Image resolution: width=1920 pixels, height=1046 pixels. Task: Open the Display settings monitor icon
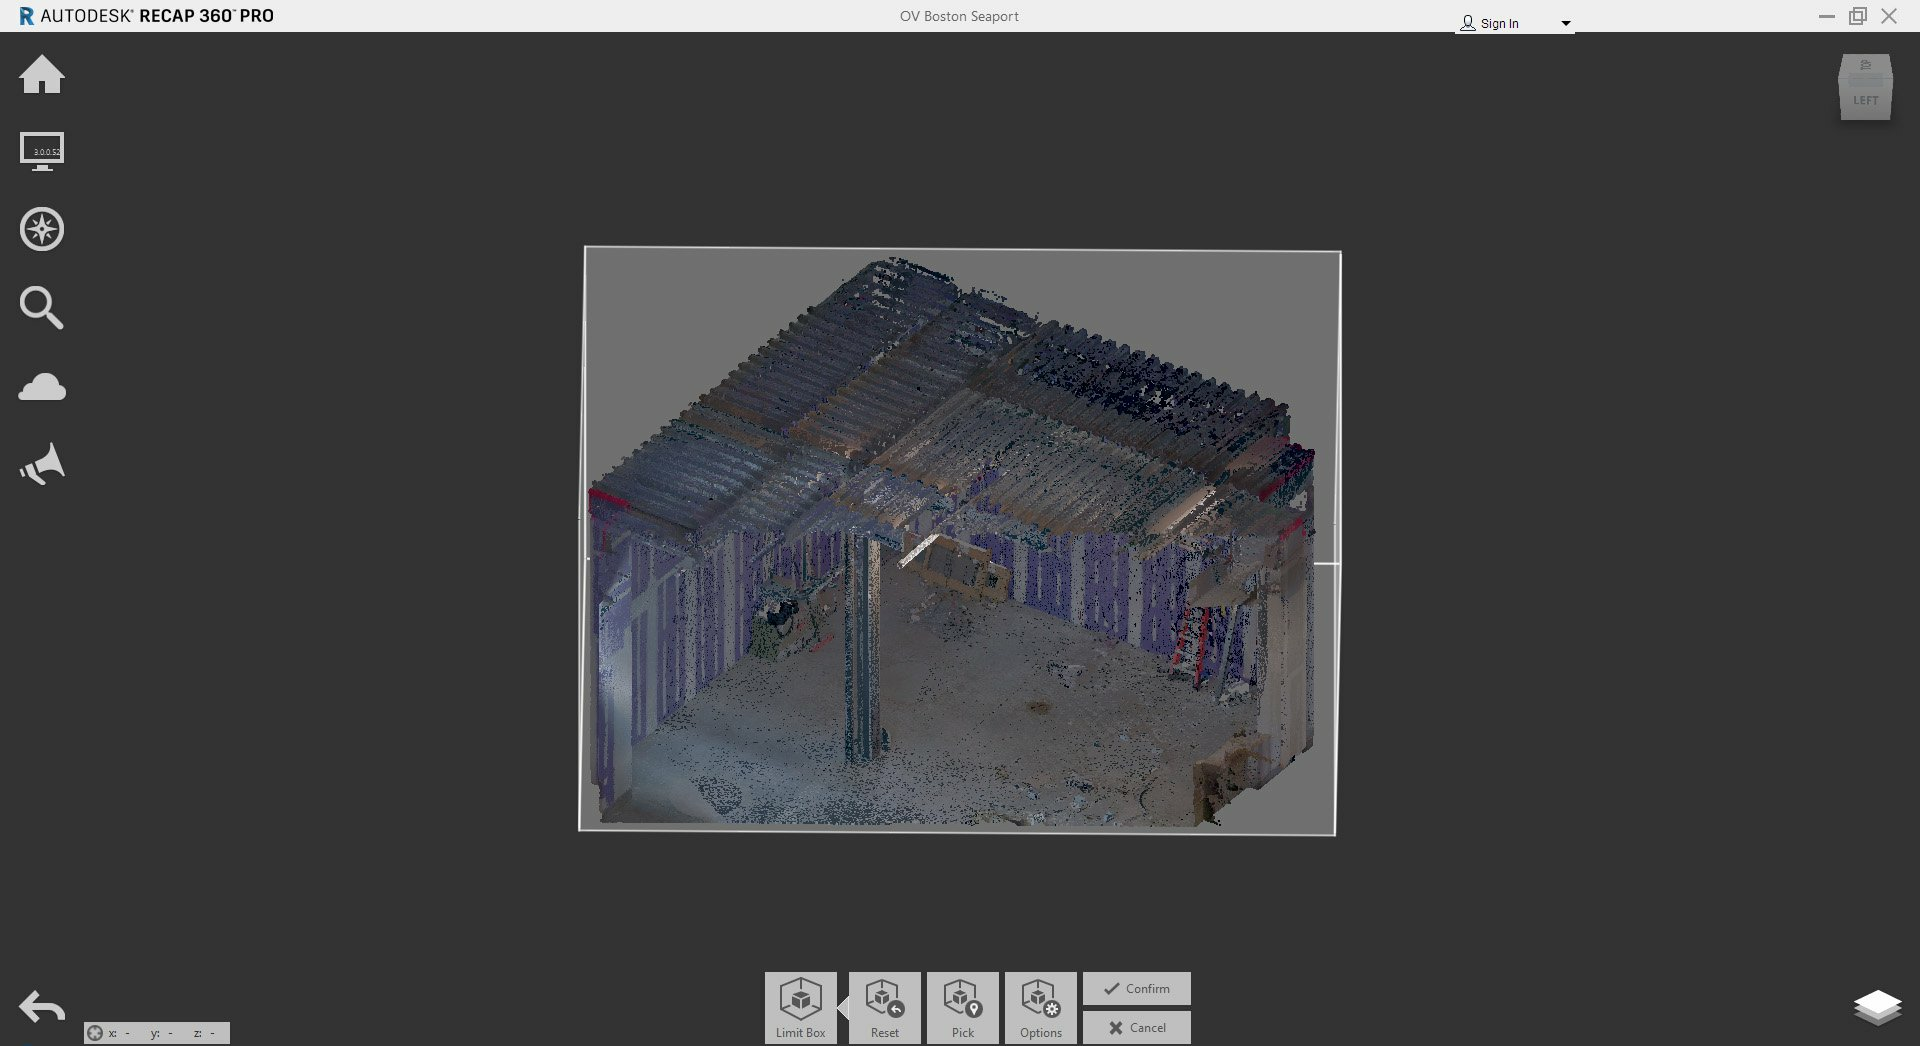point(42,151)
